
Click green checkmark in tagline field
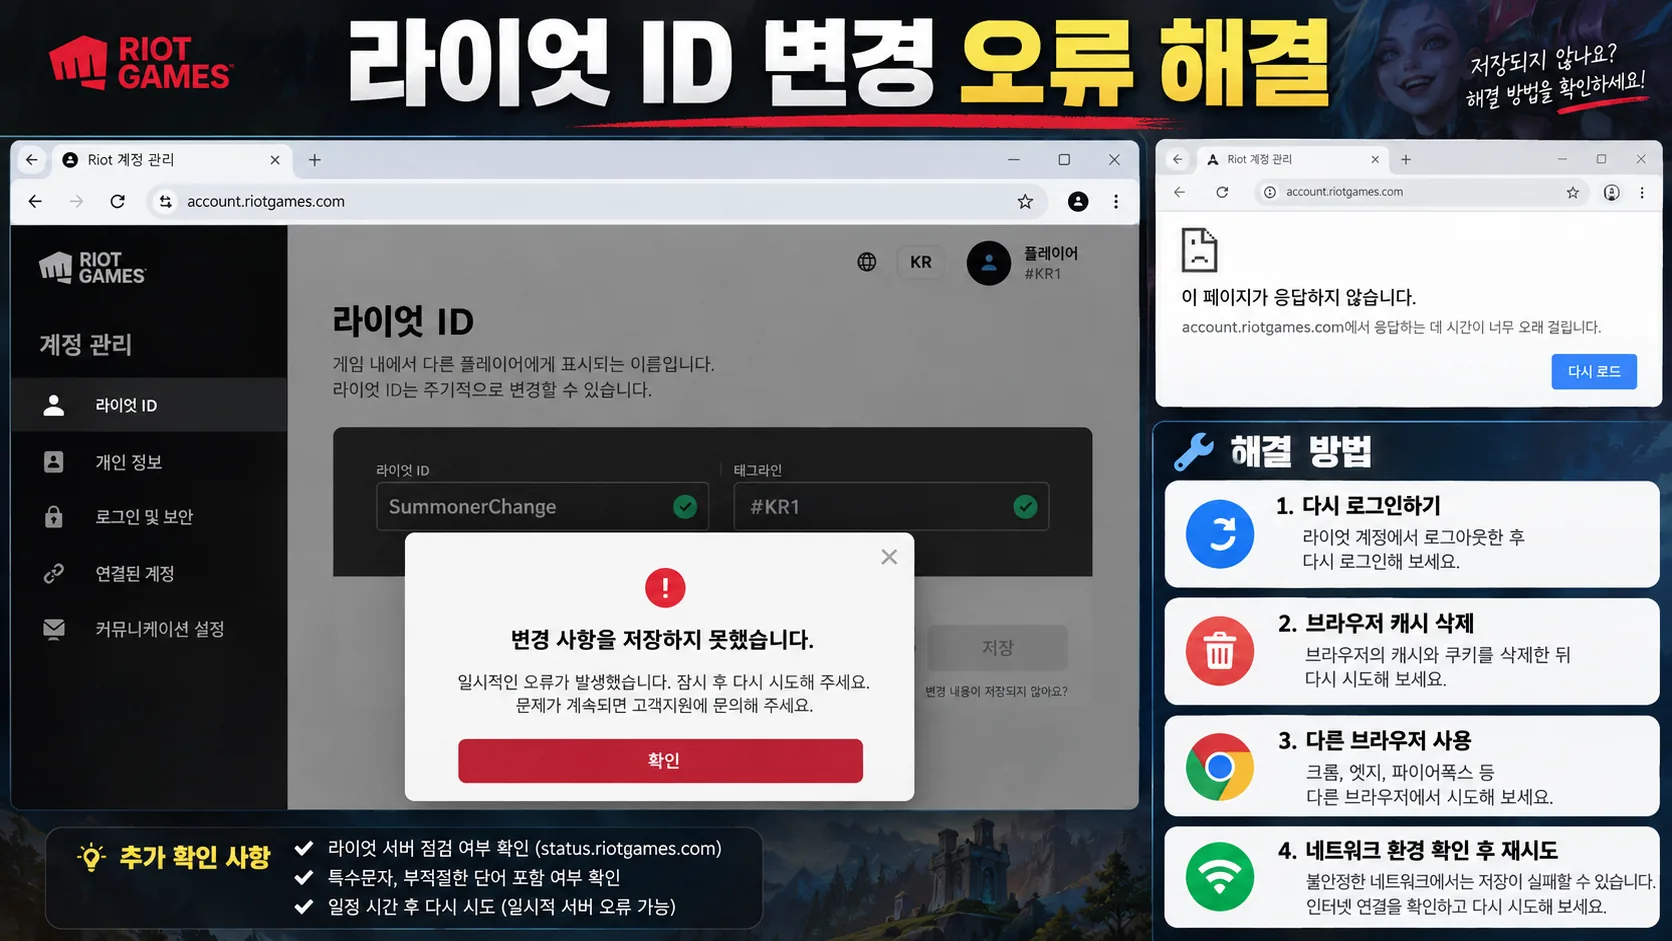(x=1025, y=507)
